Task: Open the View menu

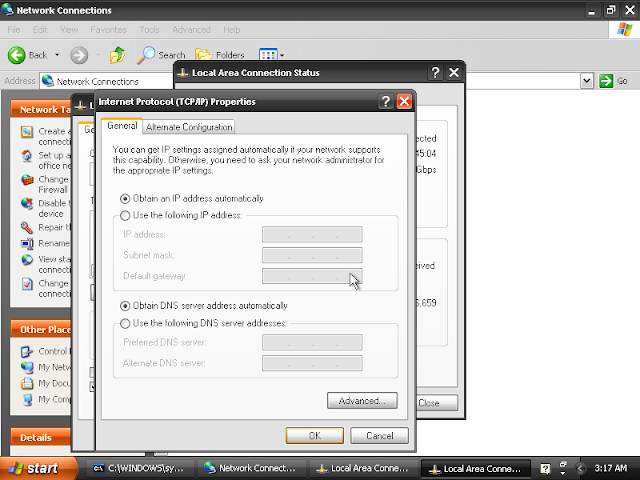Action: coord(69,30)
